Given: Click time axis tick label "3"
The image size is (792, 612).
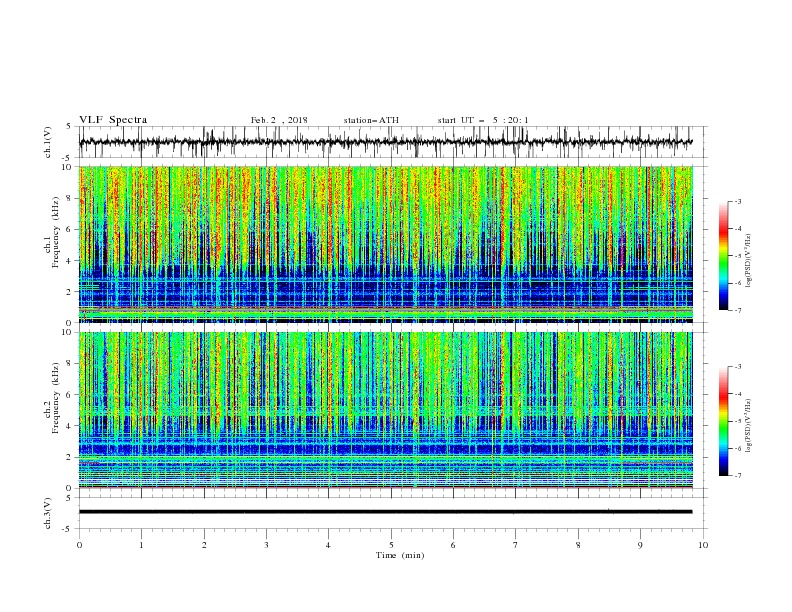Looking at the screenshot, I should (266, 545).
